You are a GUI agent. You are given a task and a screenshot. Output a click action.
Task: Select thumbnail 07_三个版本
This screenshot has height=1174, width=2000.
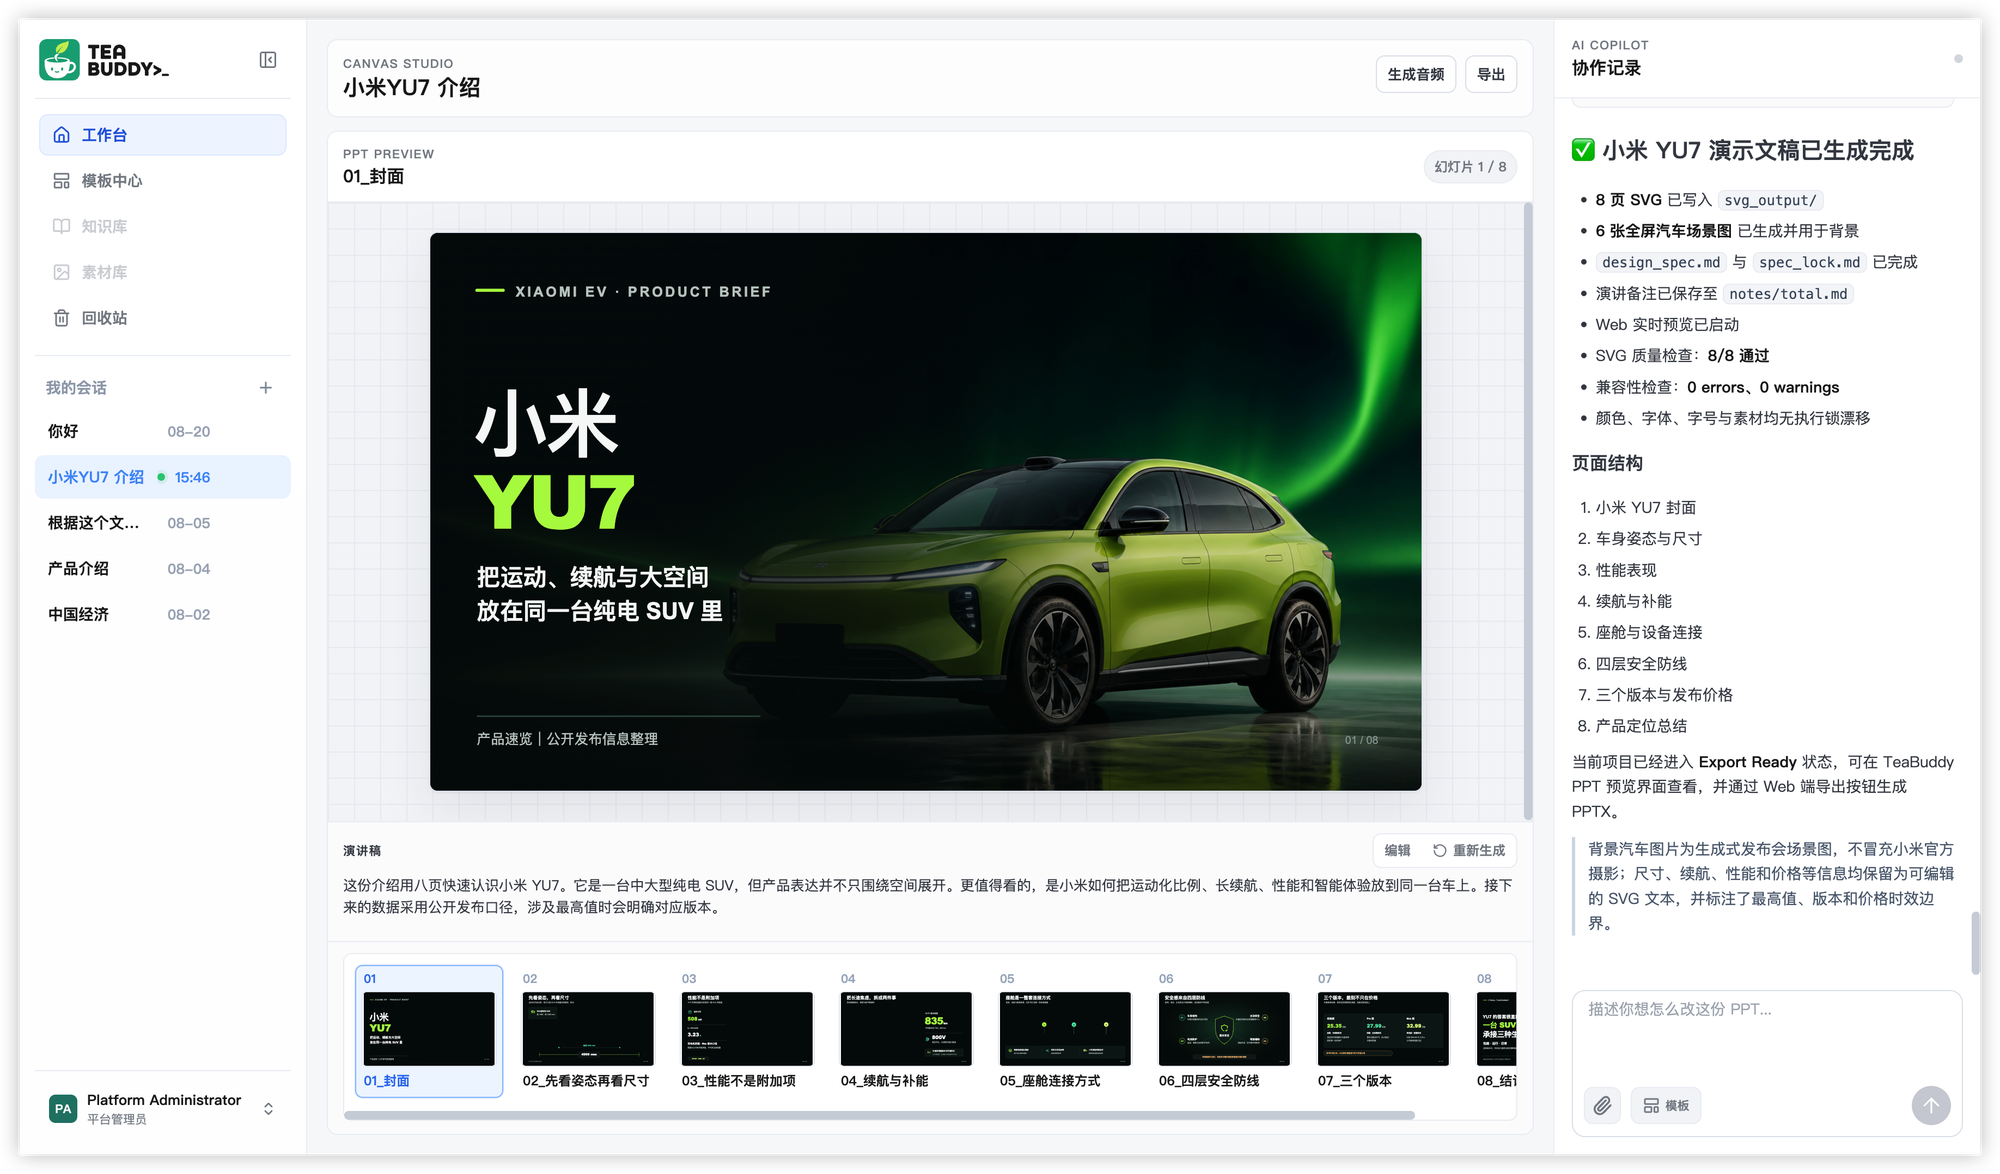click(x=1383, y=1031)
